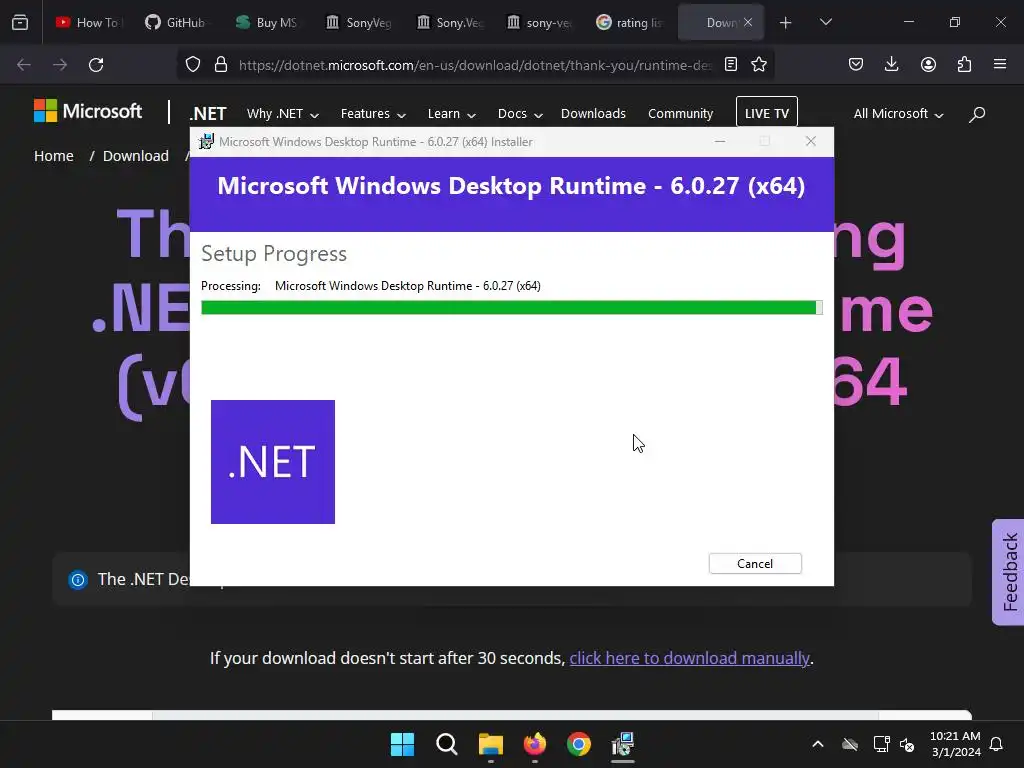
Task: Go to Home breadcrumb link
Action: coord(54,156)
